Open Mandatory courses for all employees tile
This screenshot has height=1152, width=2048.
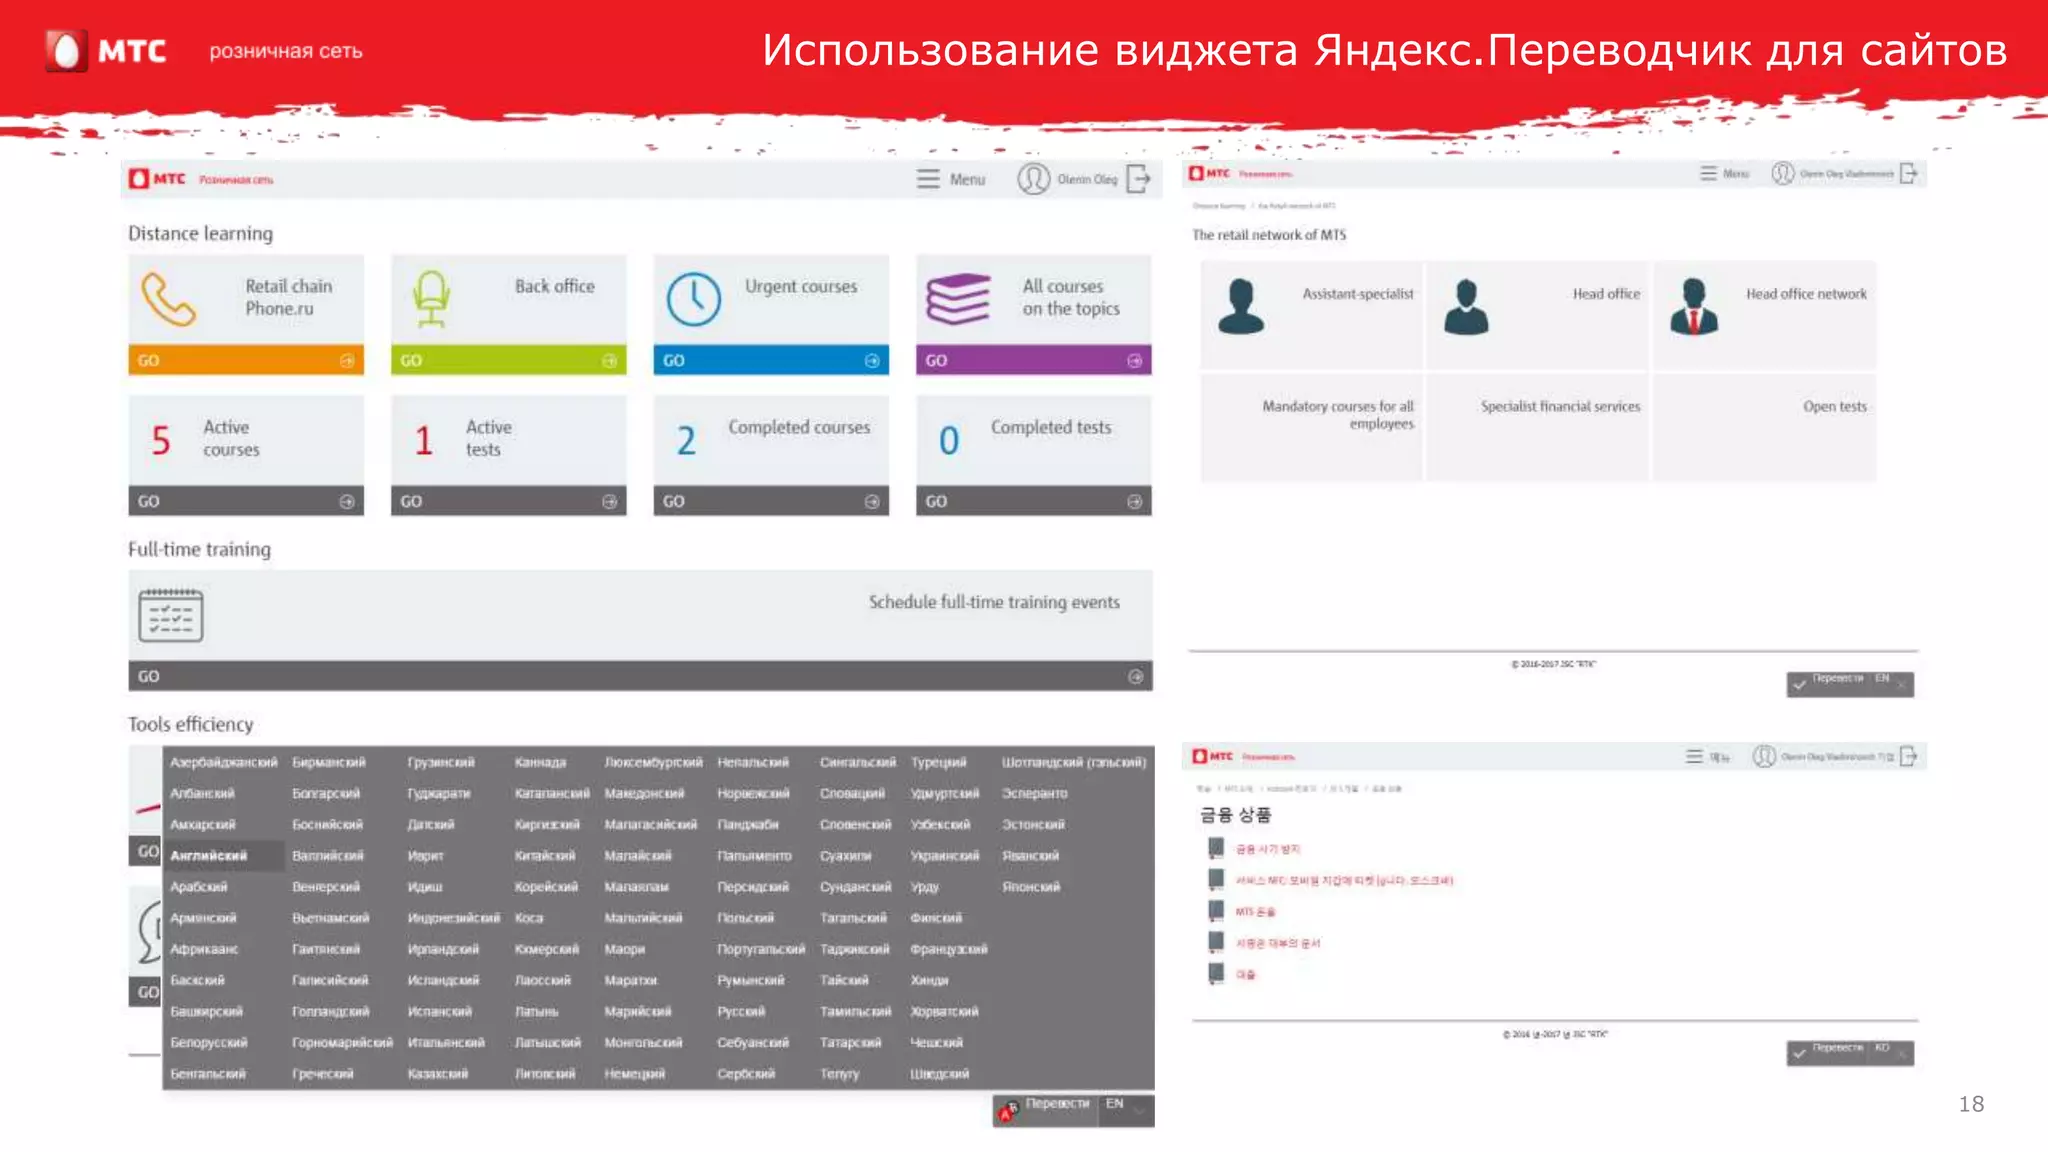coord(1311,428)
